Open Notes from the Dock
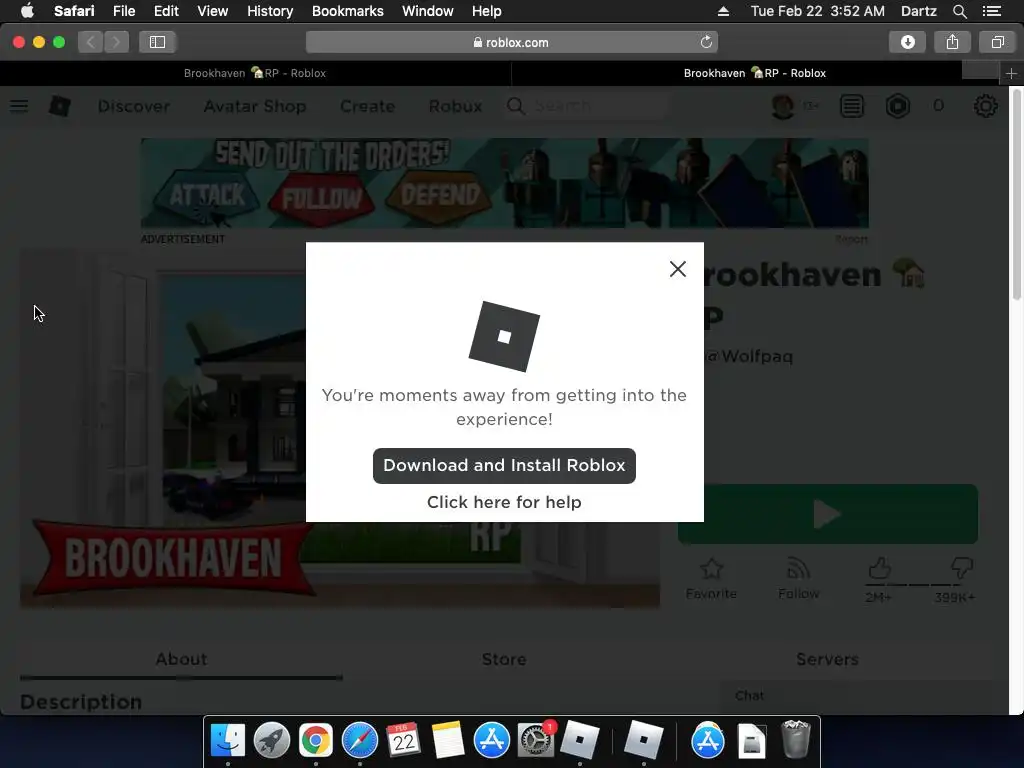The width and height of the screenshot is (1024, 768). (447, 740)
